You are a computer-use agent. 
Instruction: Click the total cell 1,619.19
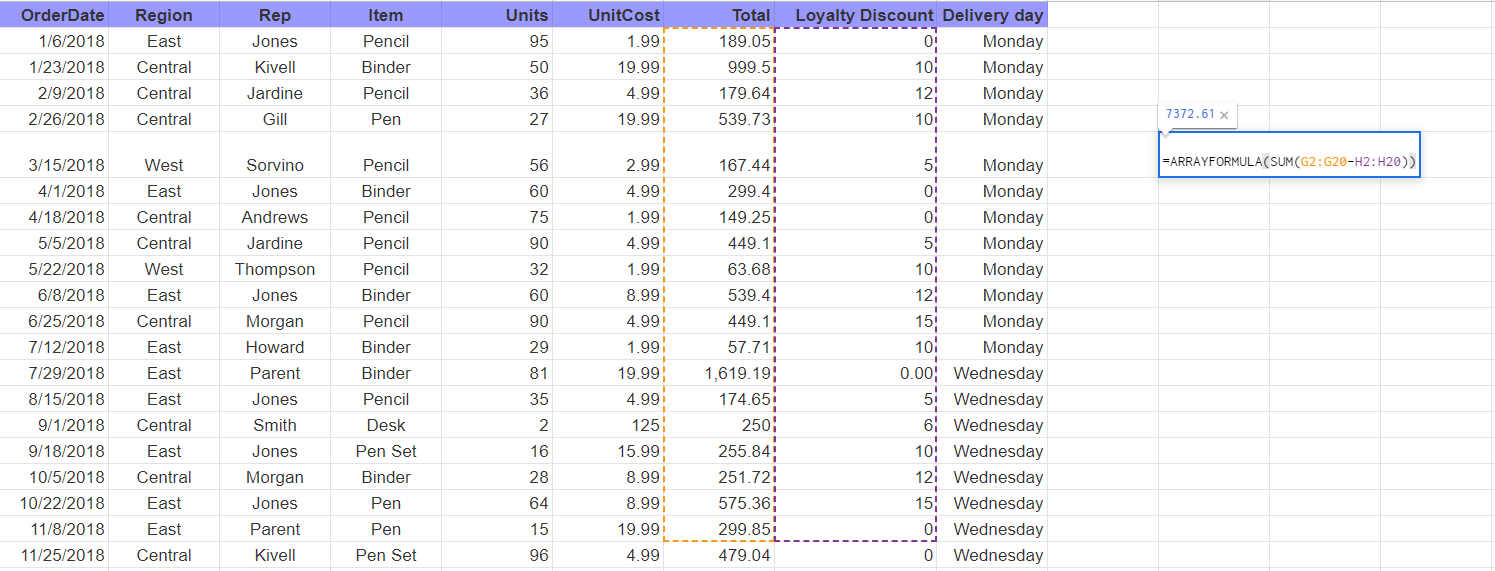719,373
